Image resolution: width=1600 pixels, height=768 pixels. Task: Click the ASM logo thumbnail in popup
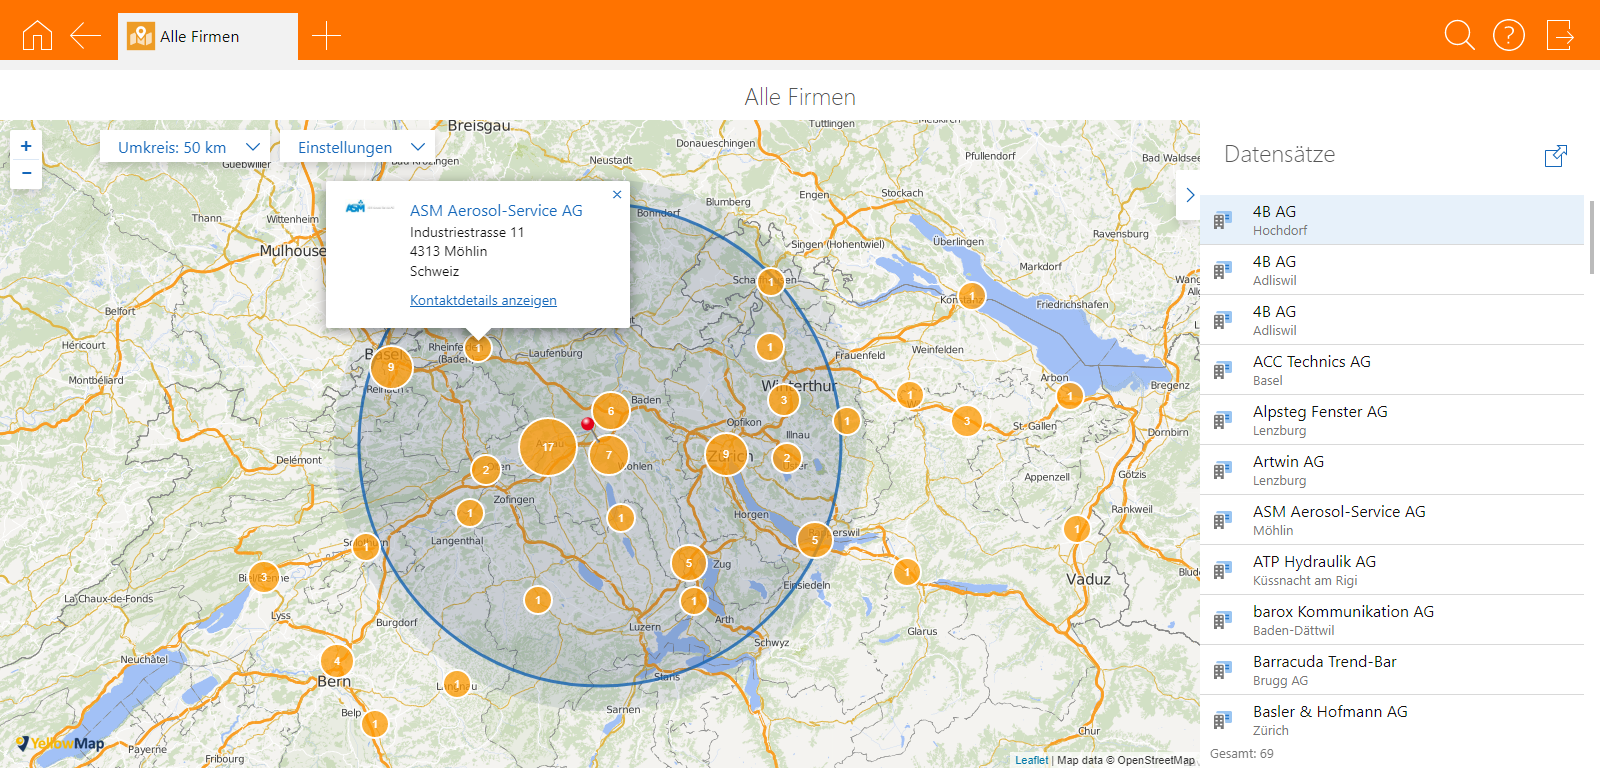[369, 207]
